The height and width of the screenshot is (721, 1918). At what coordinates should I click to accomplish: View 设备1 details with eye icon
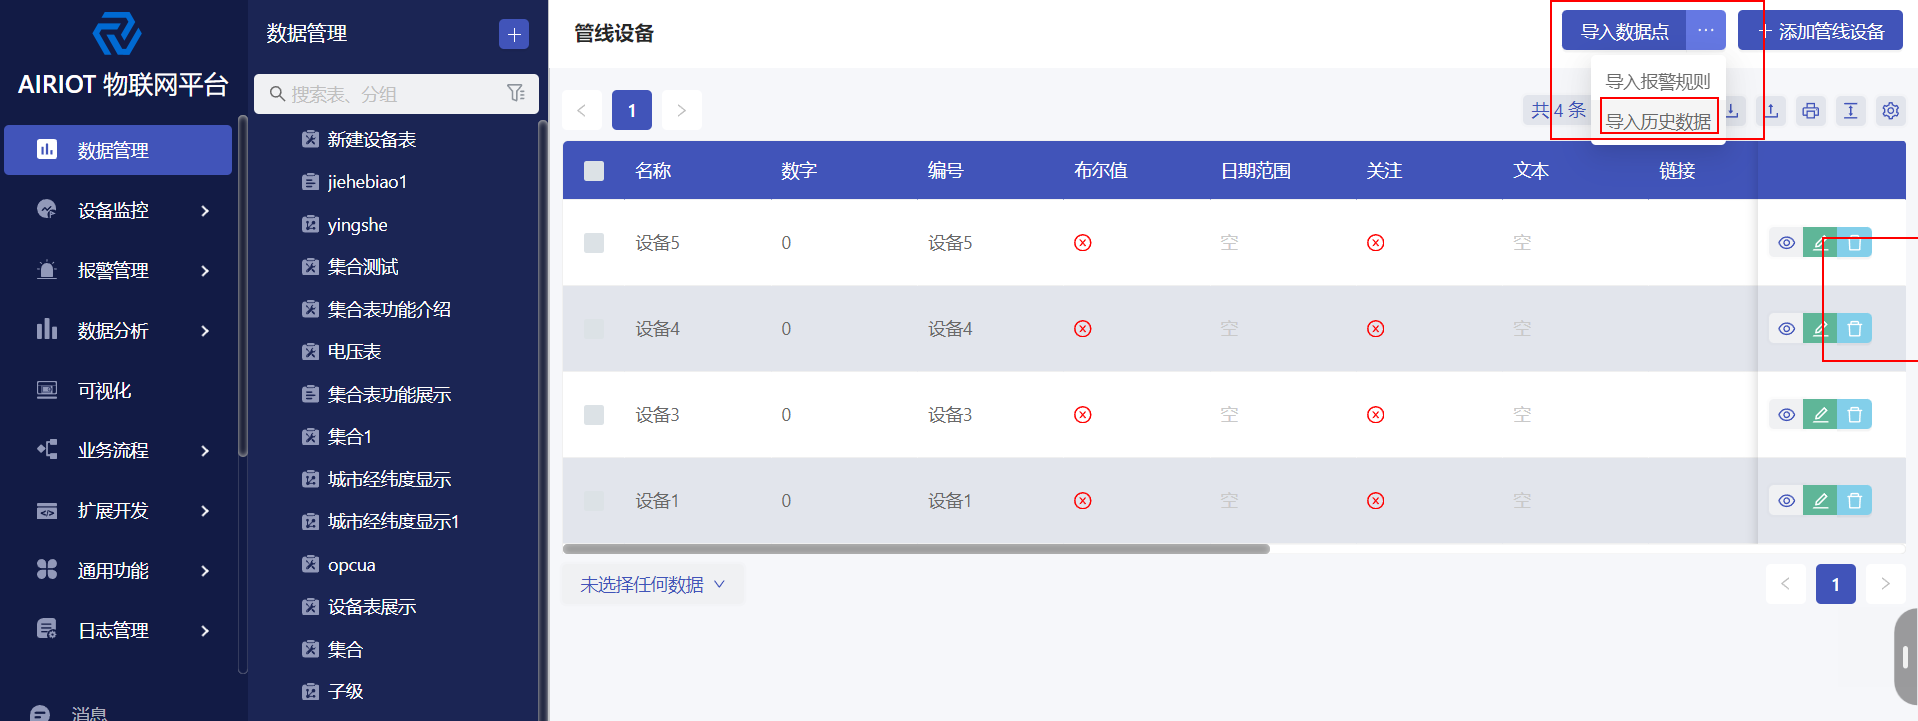1786,501
